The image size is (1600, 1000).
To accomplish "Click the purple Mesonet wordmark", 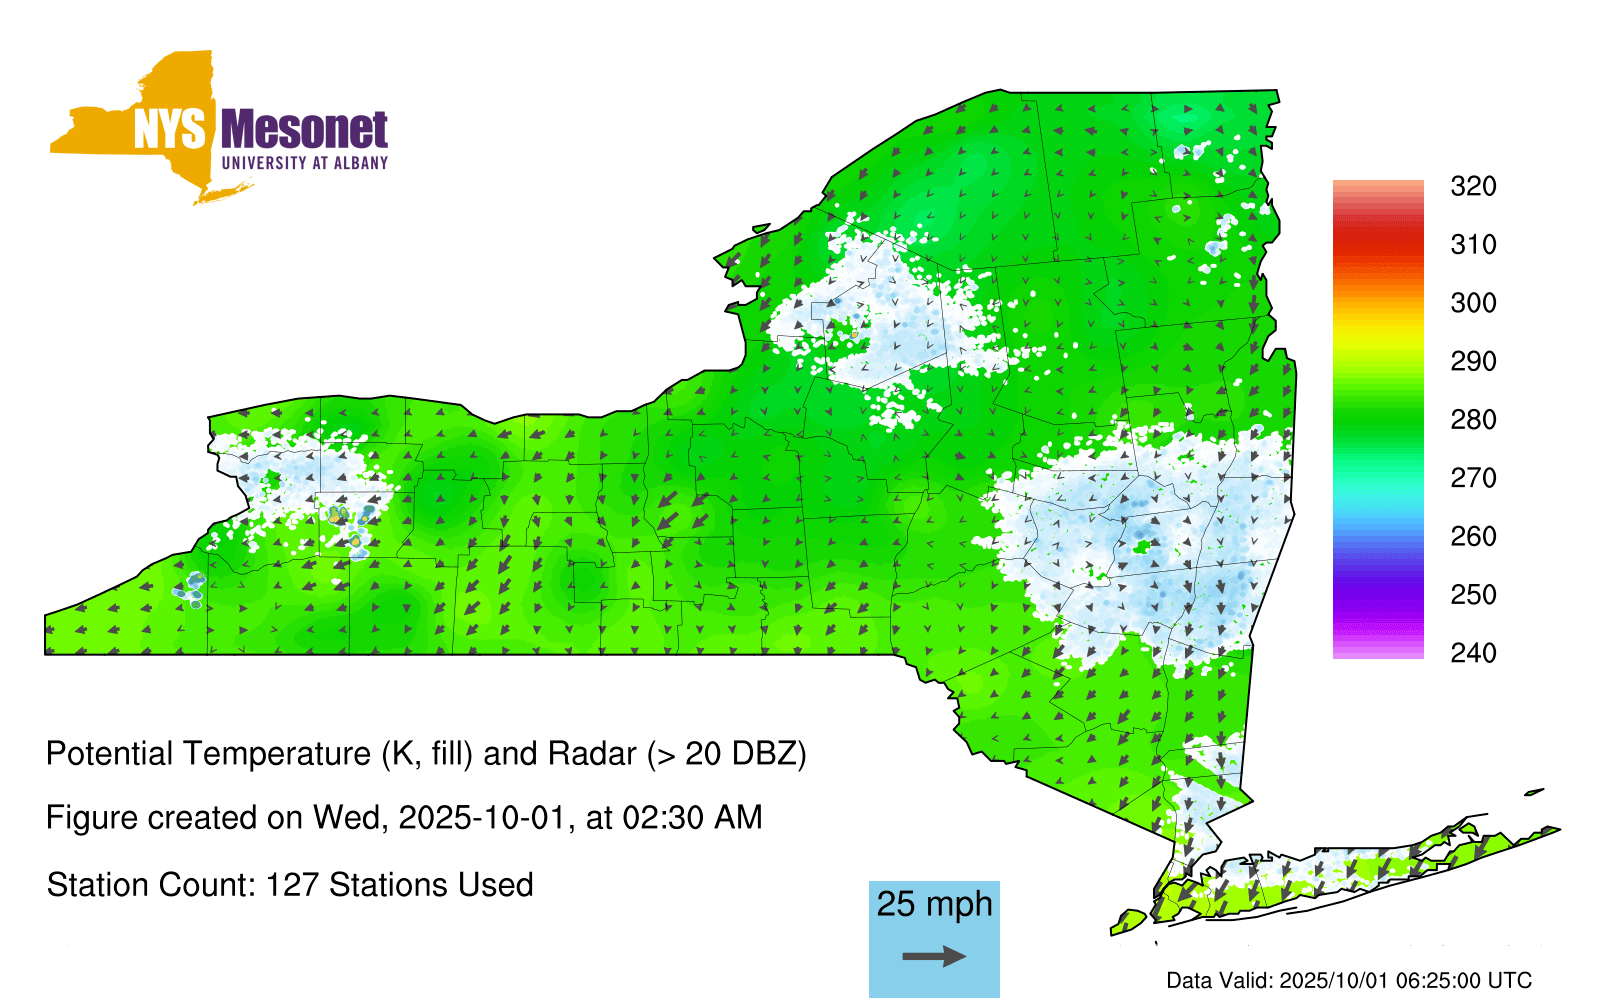I will coord(304,130).
